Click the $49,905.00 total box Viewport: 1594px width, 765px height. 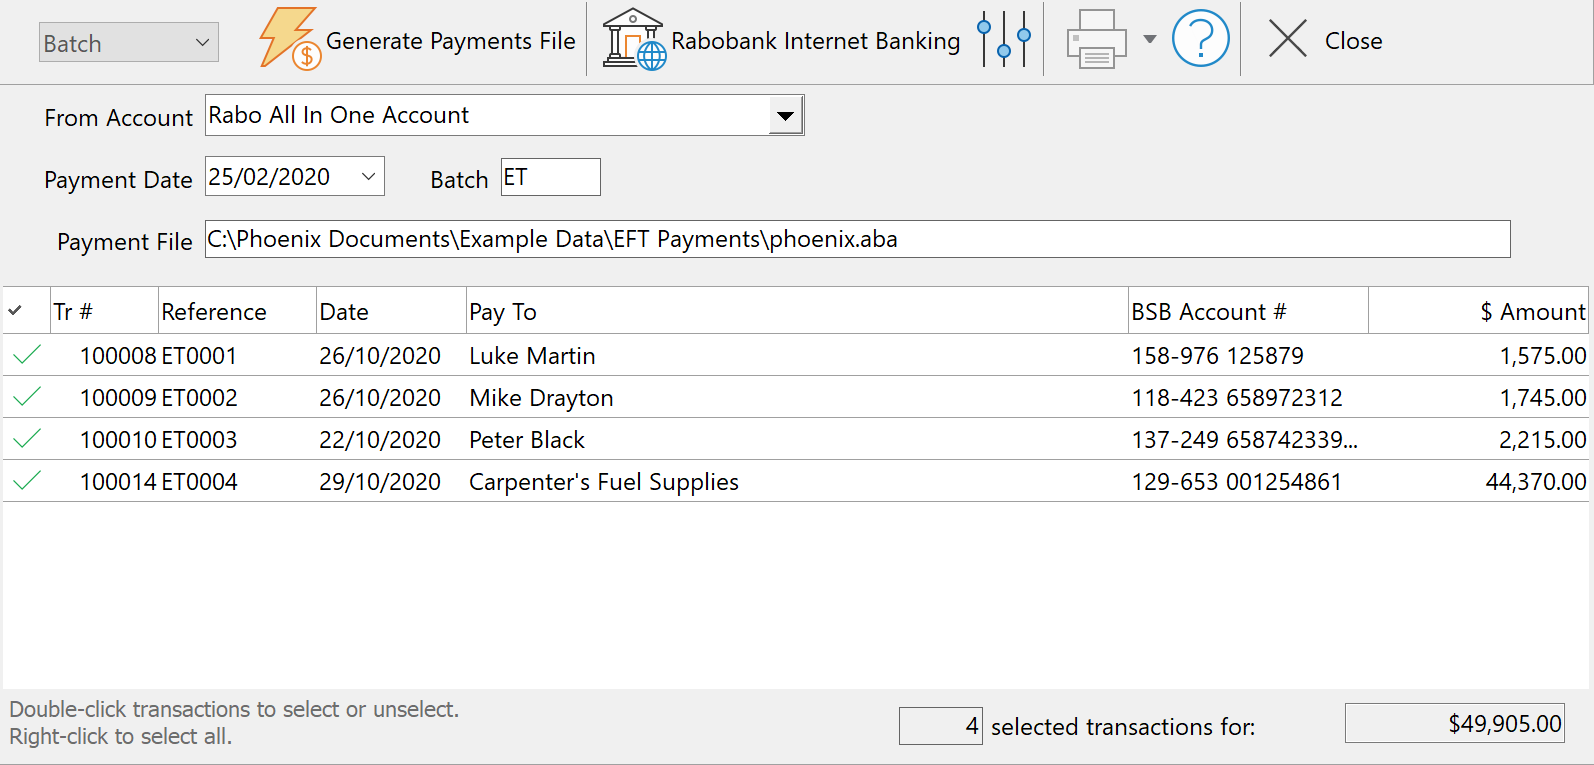click(x=1455, y=723)
